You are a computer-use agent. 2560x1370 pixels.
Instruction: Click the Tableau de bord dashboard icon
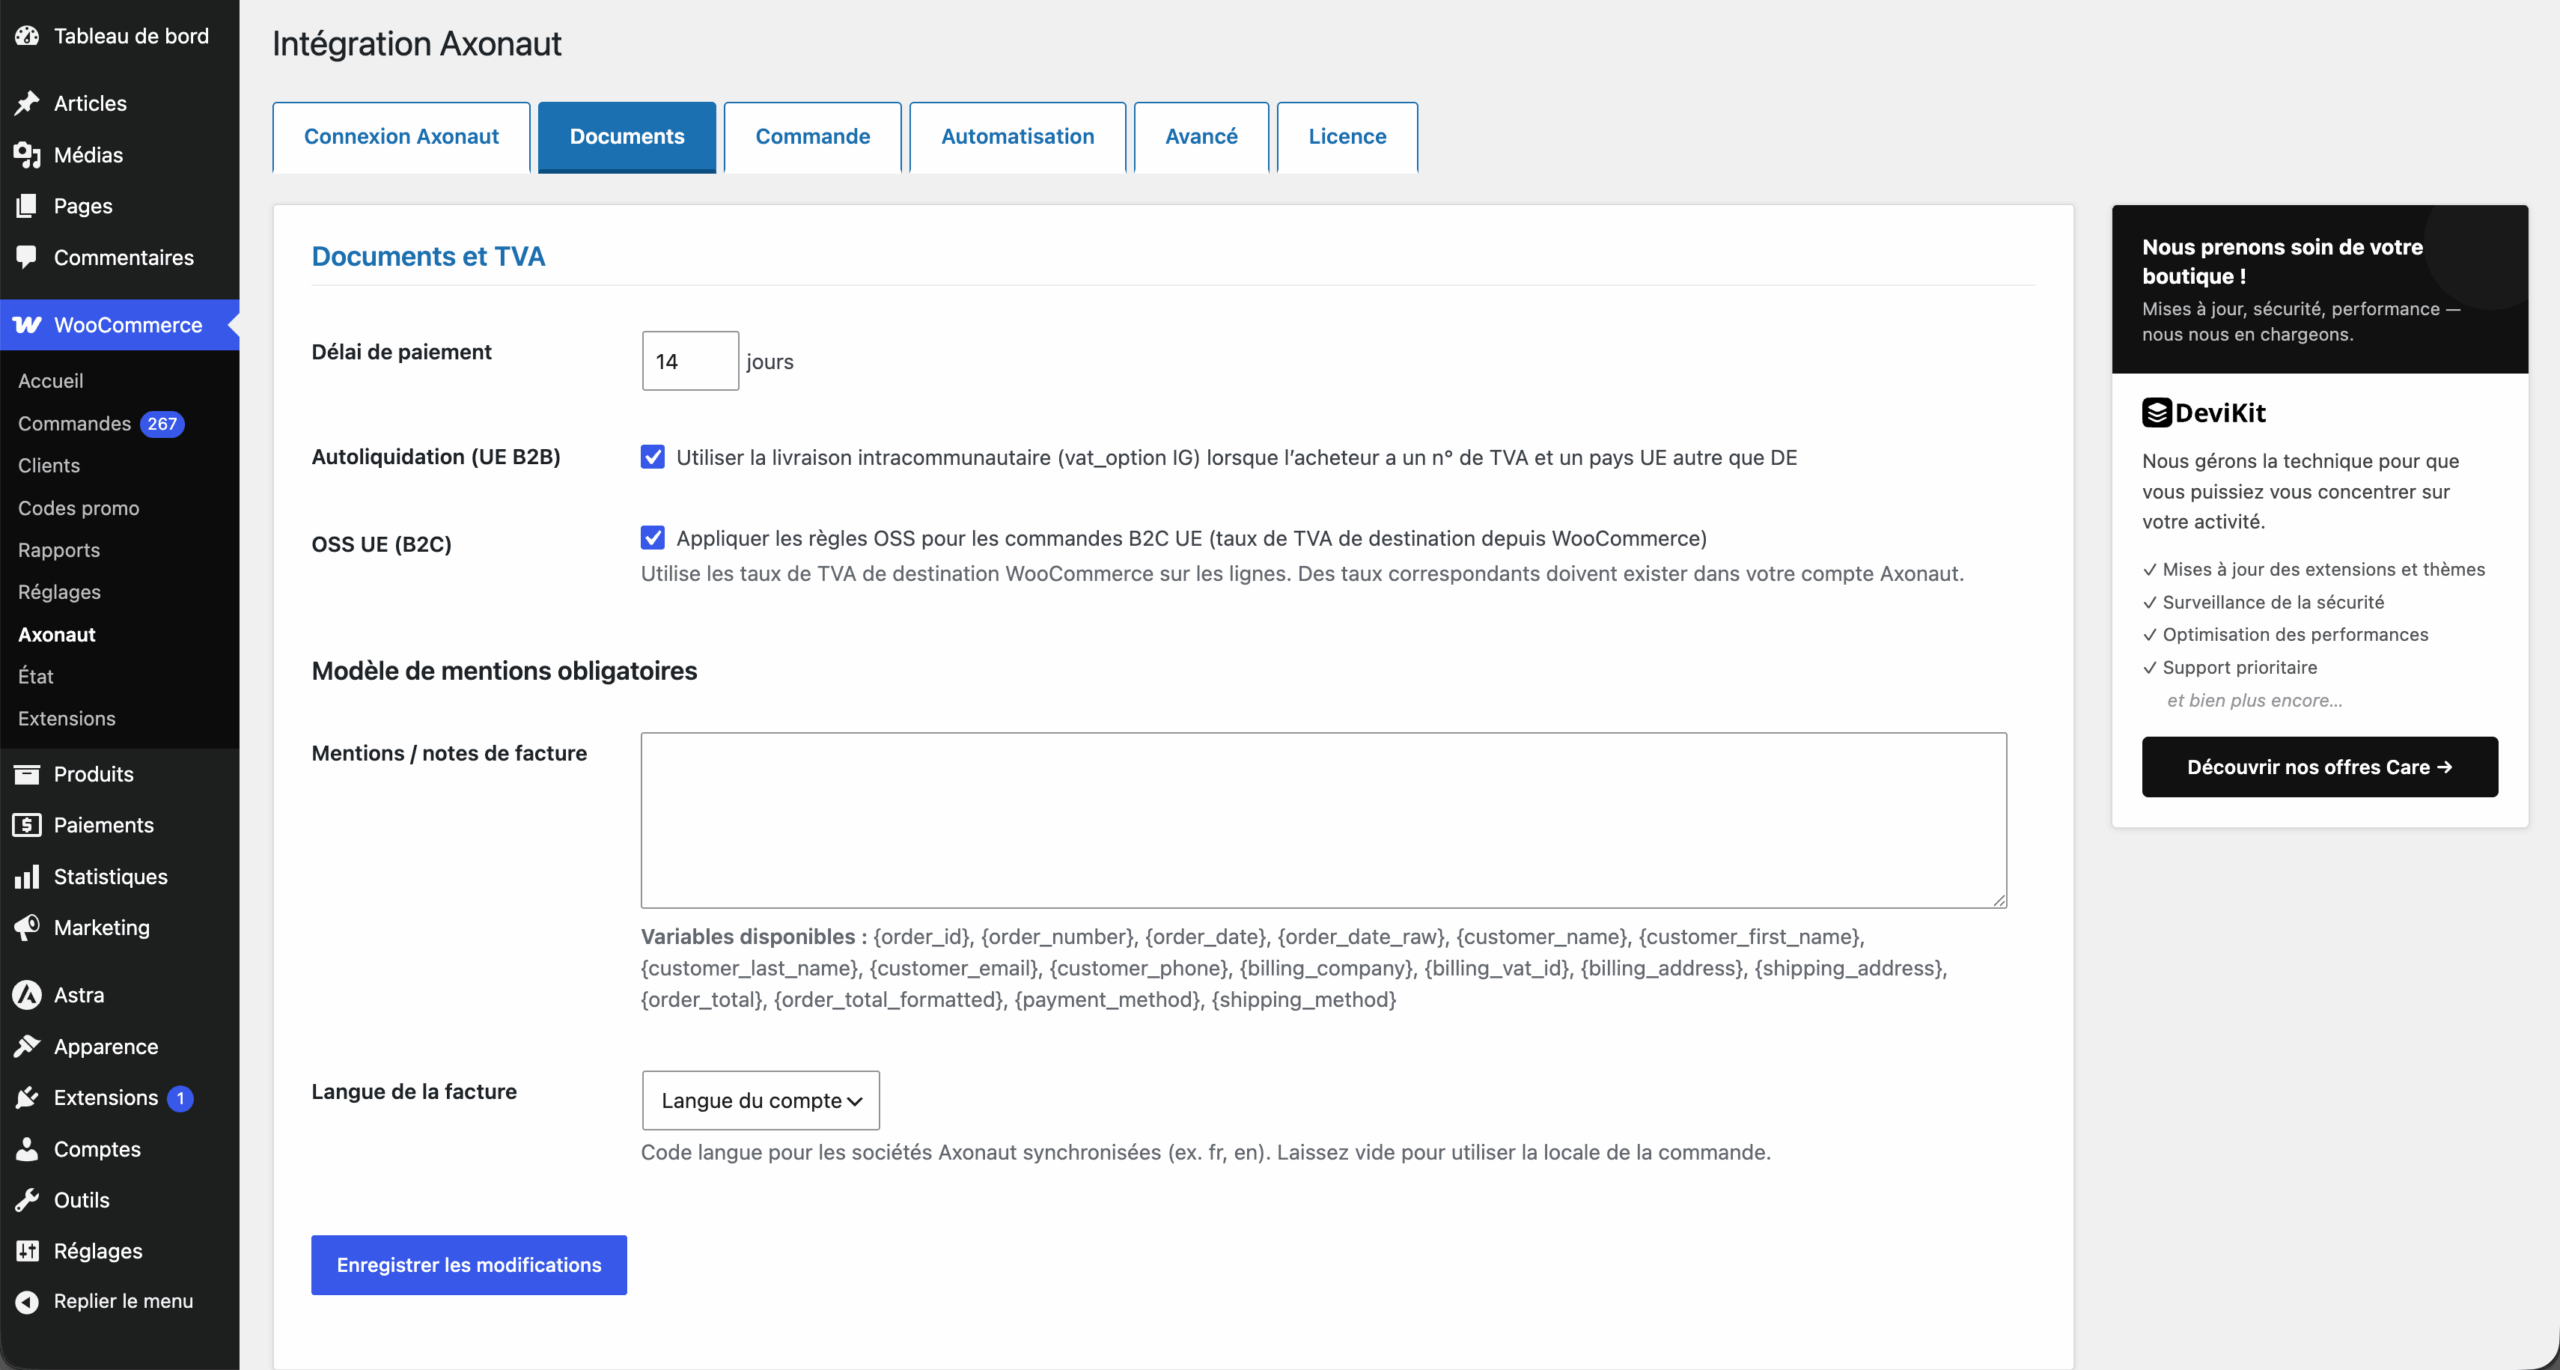coord(27,36)
